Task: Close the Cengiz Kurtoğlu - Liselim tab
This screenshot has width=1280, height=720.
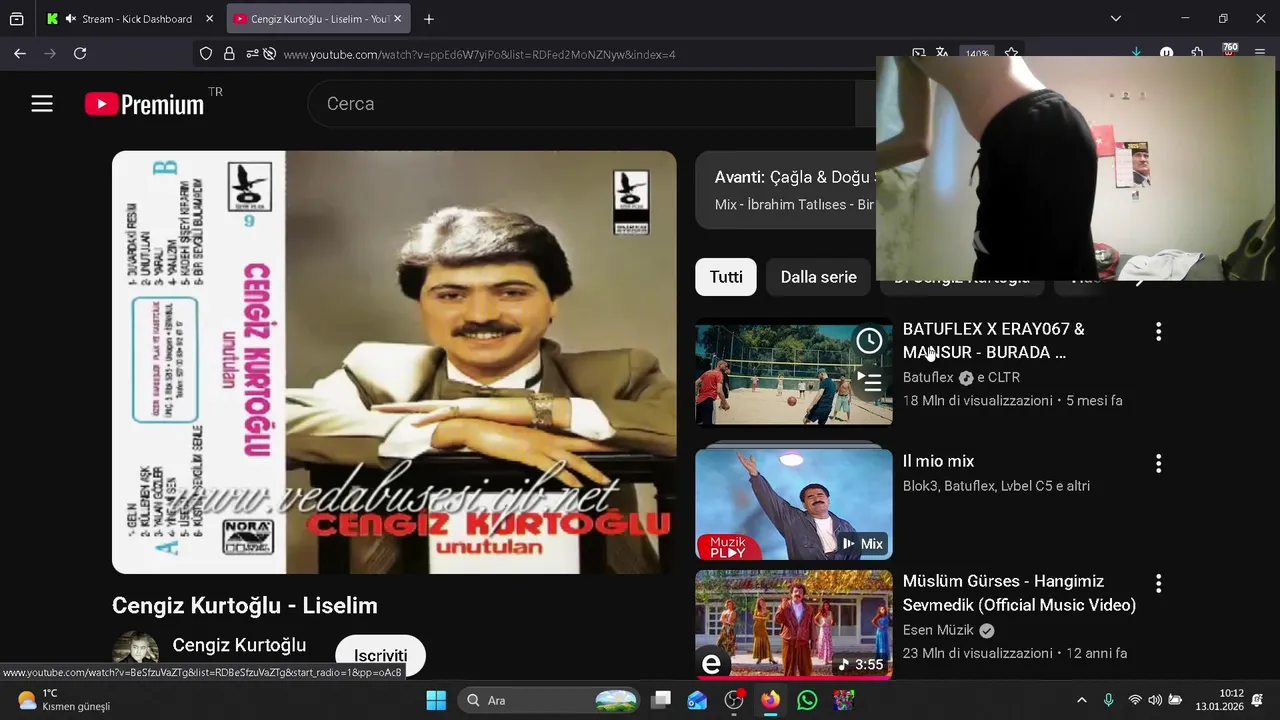Action: 398,19
